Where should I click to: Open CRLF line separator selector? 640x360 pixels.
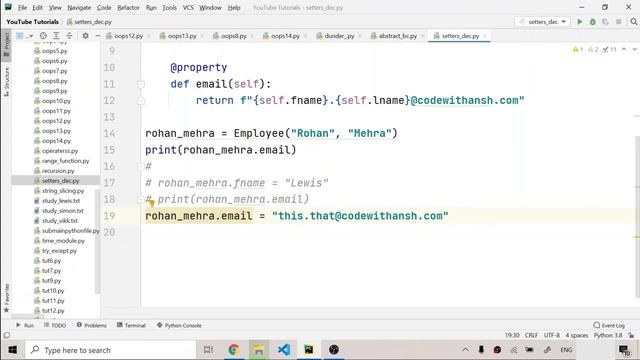pos(531,335)
